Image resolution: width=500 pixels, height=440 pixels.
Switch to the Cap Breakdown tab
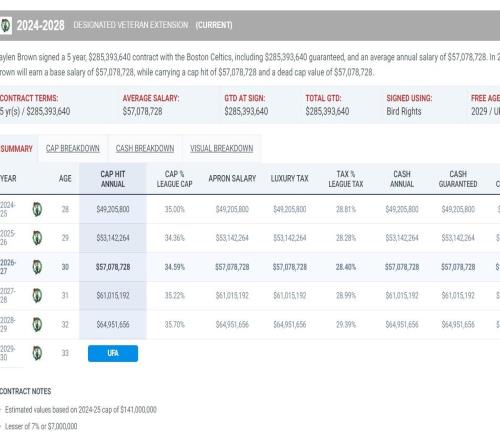(x=73, y=148)
